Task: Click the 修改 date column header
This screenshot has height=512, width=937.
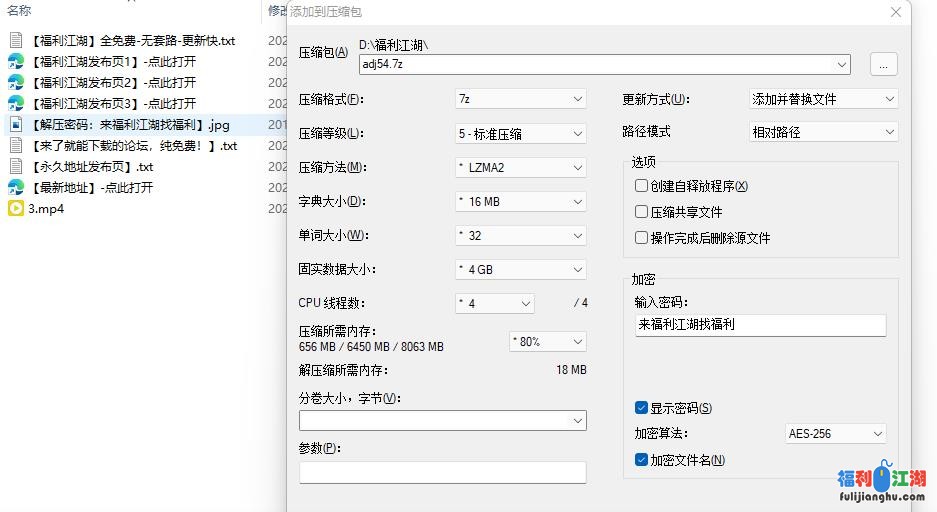Action: pos(277,10)
